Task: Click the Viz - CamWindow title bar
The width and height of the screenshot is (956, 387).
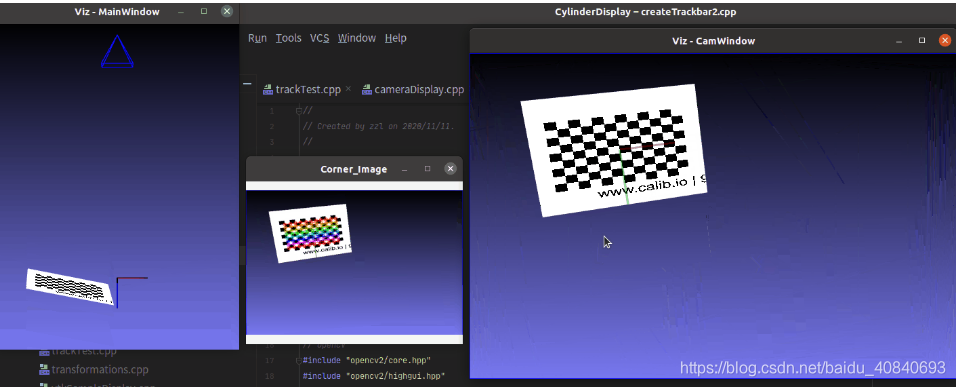Action: pos(713,41)
